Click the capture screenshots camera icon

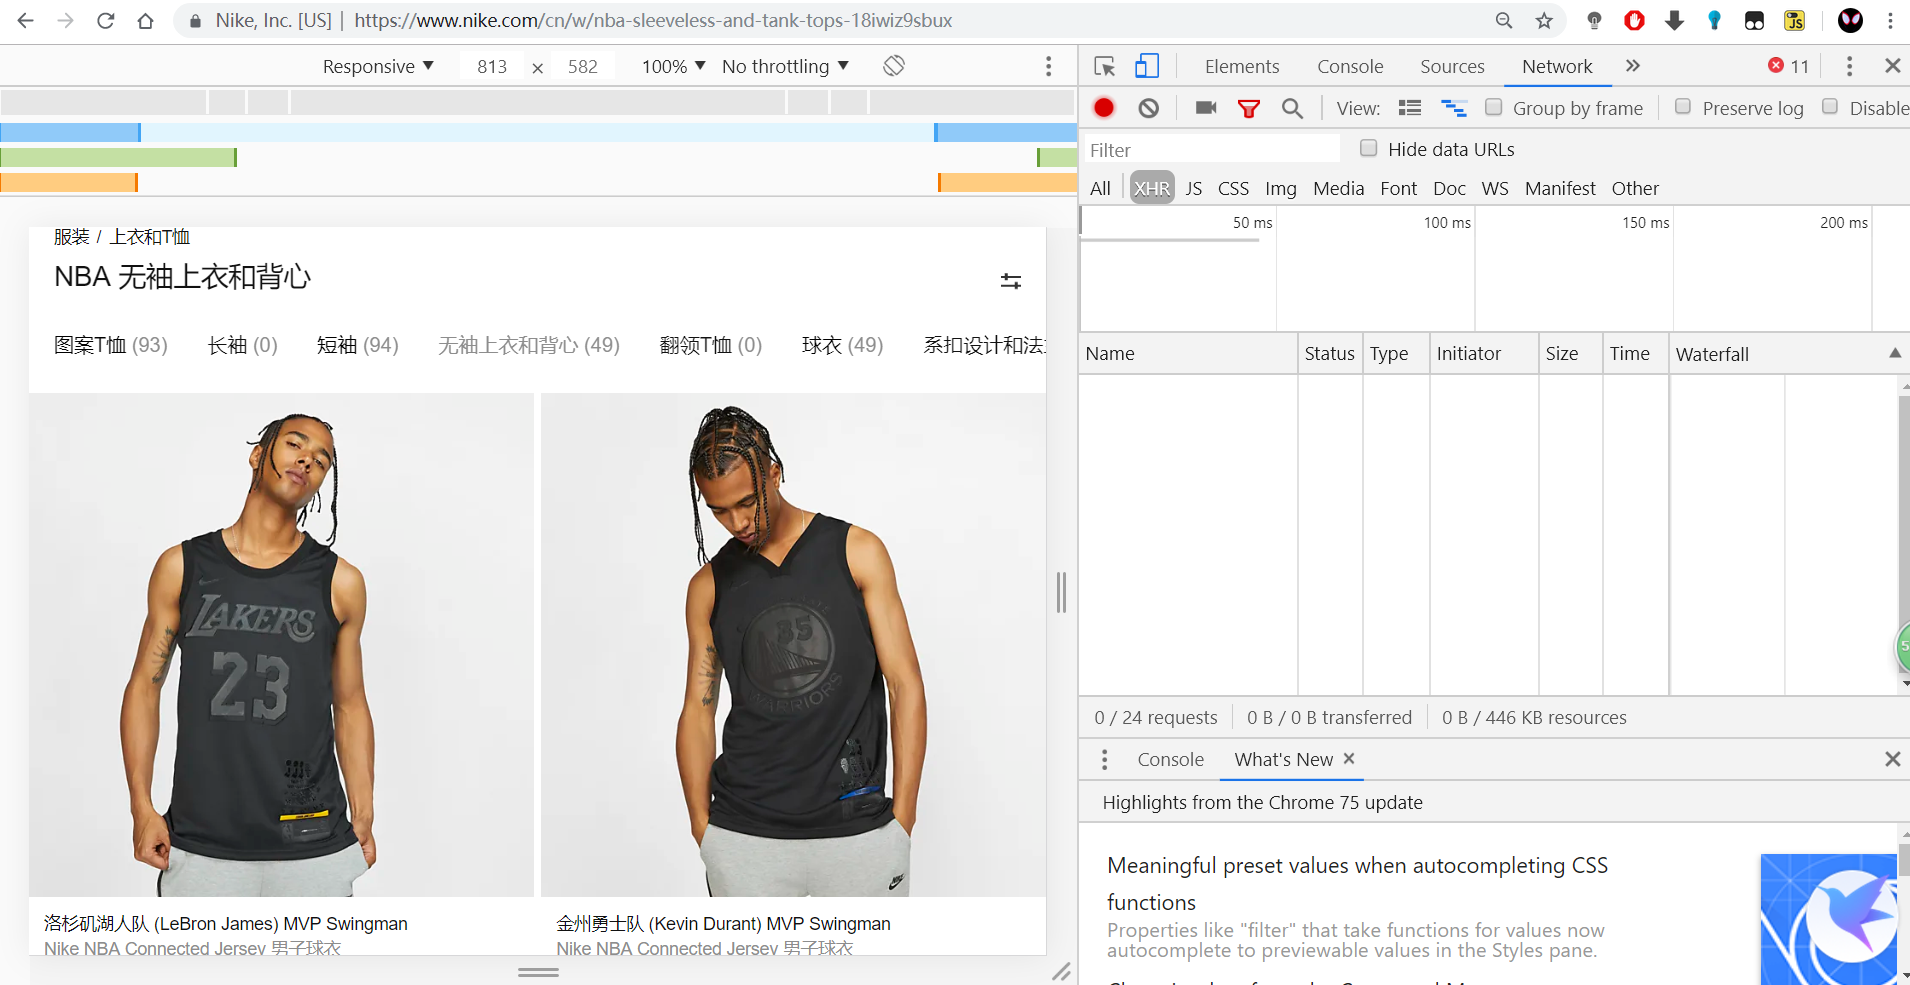click(x=1206, y=108)
